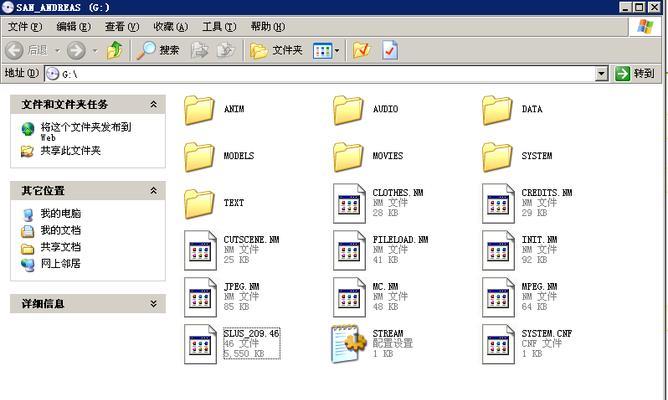Select the AUDIO folder icon
Image resolution: width=668 pixels, height=400 pixels.
pyautogui.click(x=348, y=110)
